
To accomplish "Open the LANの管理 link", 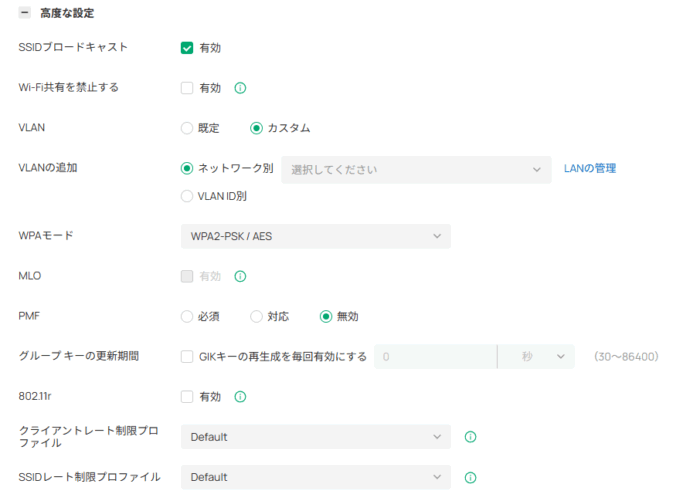I will [x=589, y=169].
